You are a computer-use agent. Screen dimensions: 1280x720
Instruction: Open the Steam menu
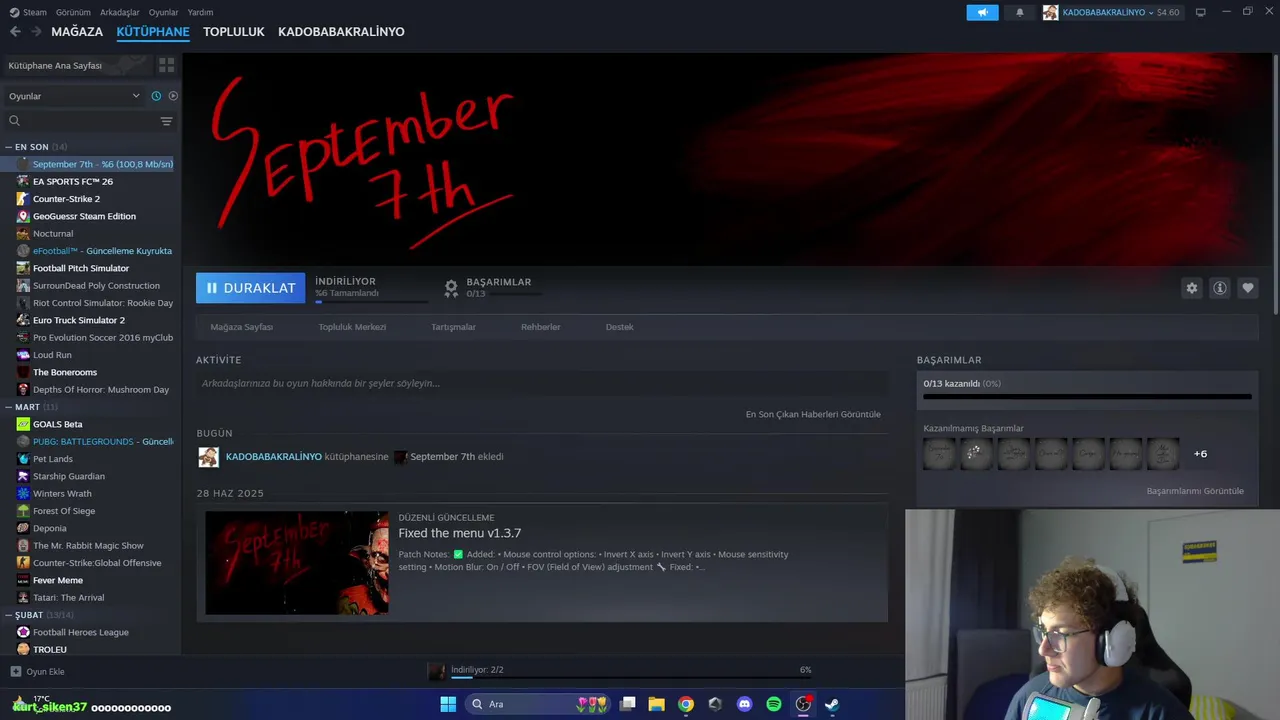point(28,12)
